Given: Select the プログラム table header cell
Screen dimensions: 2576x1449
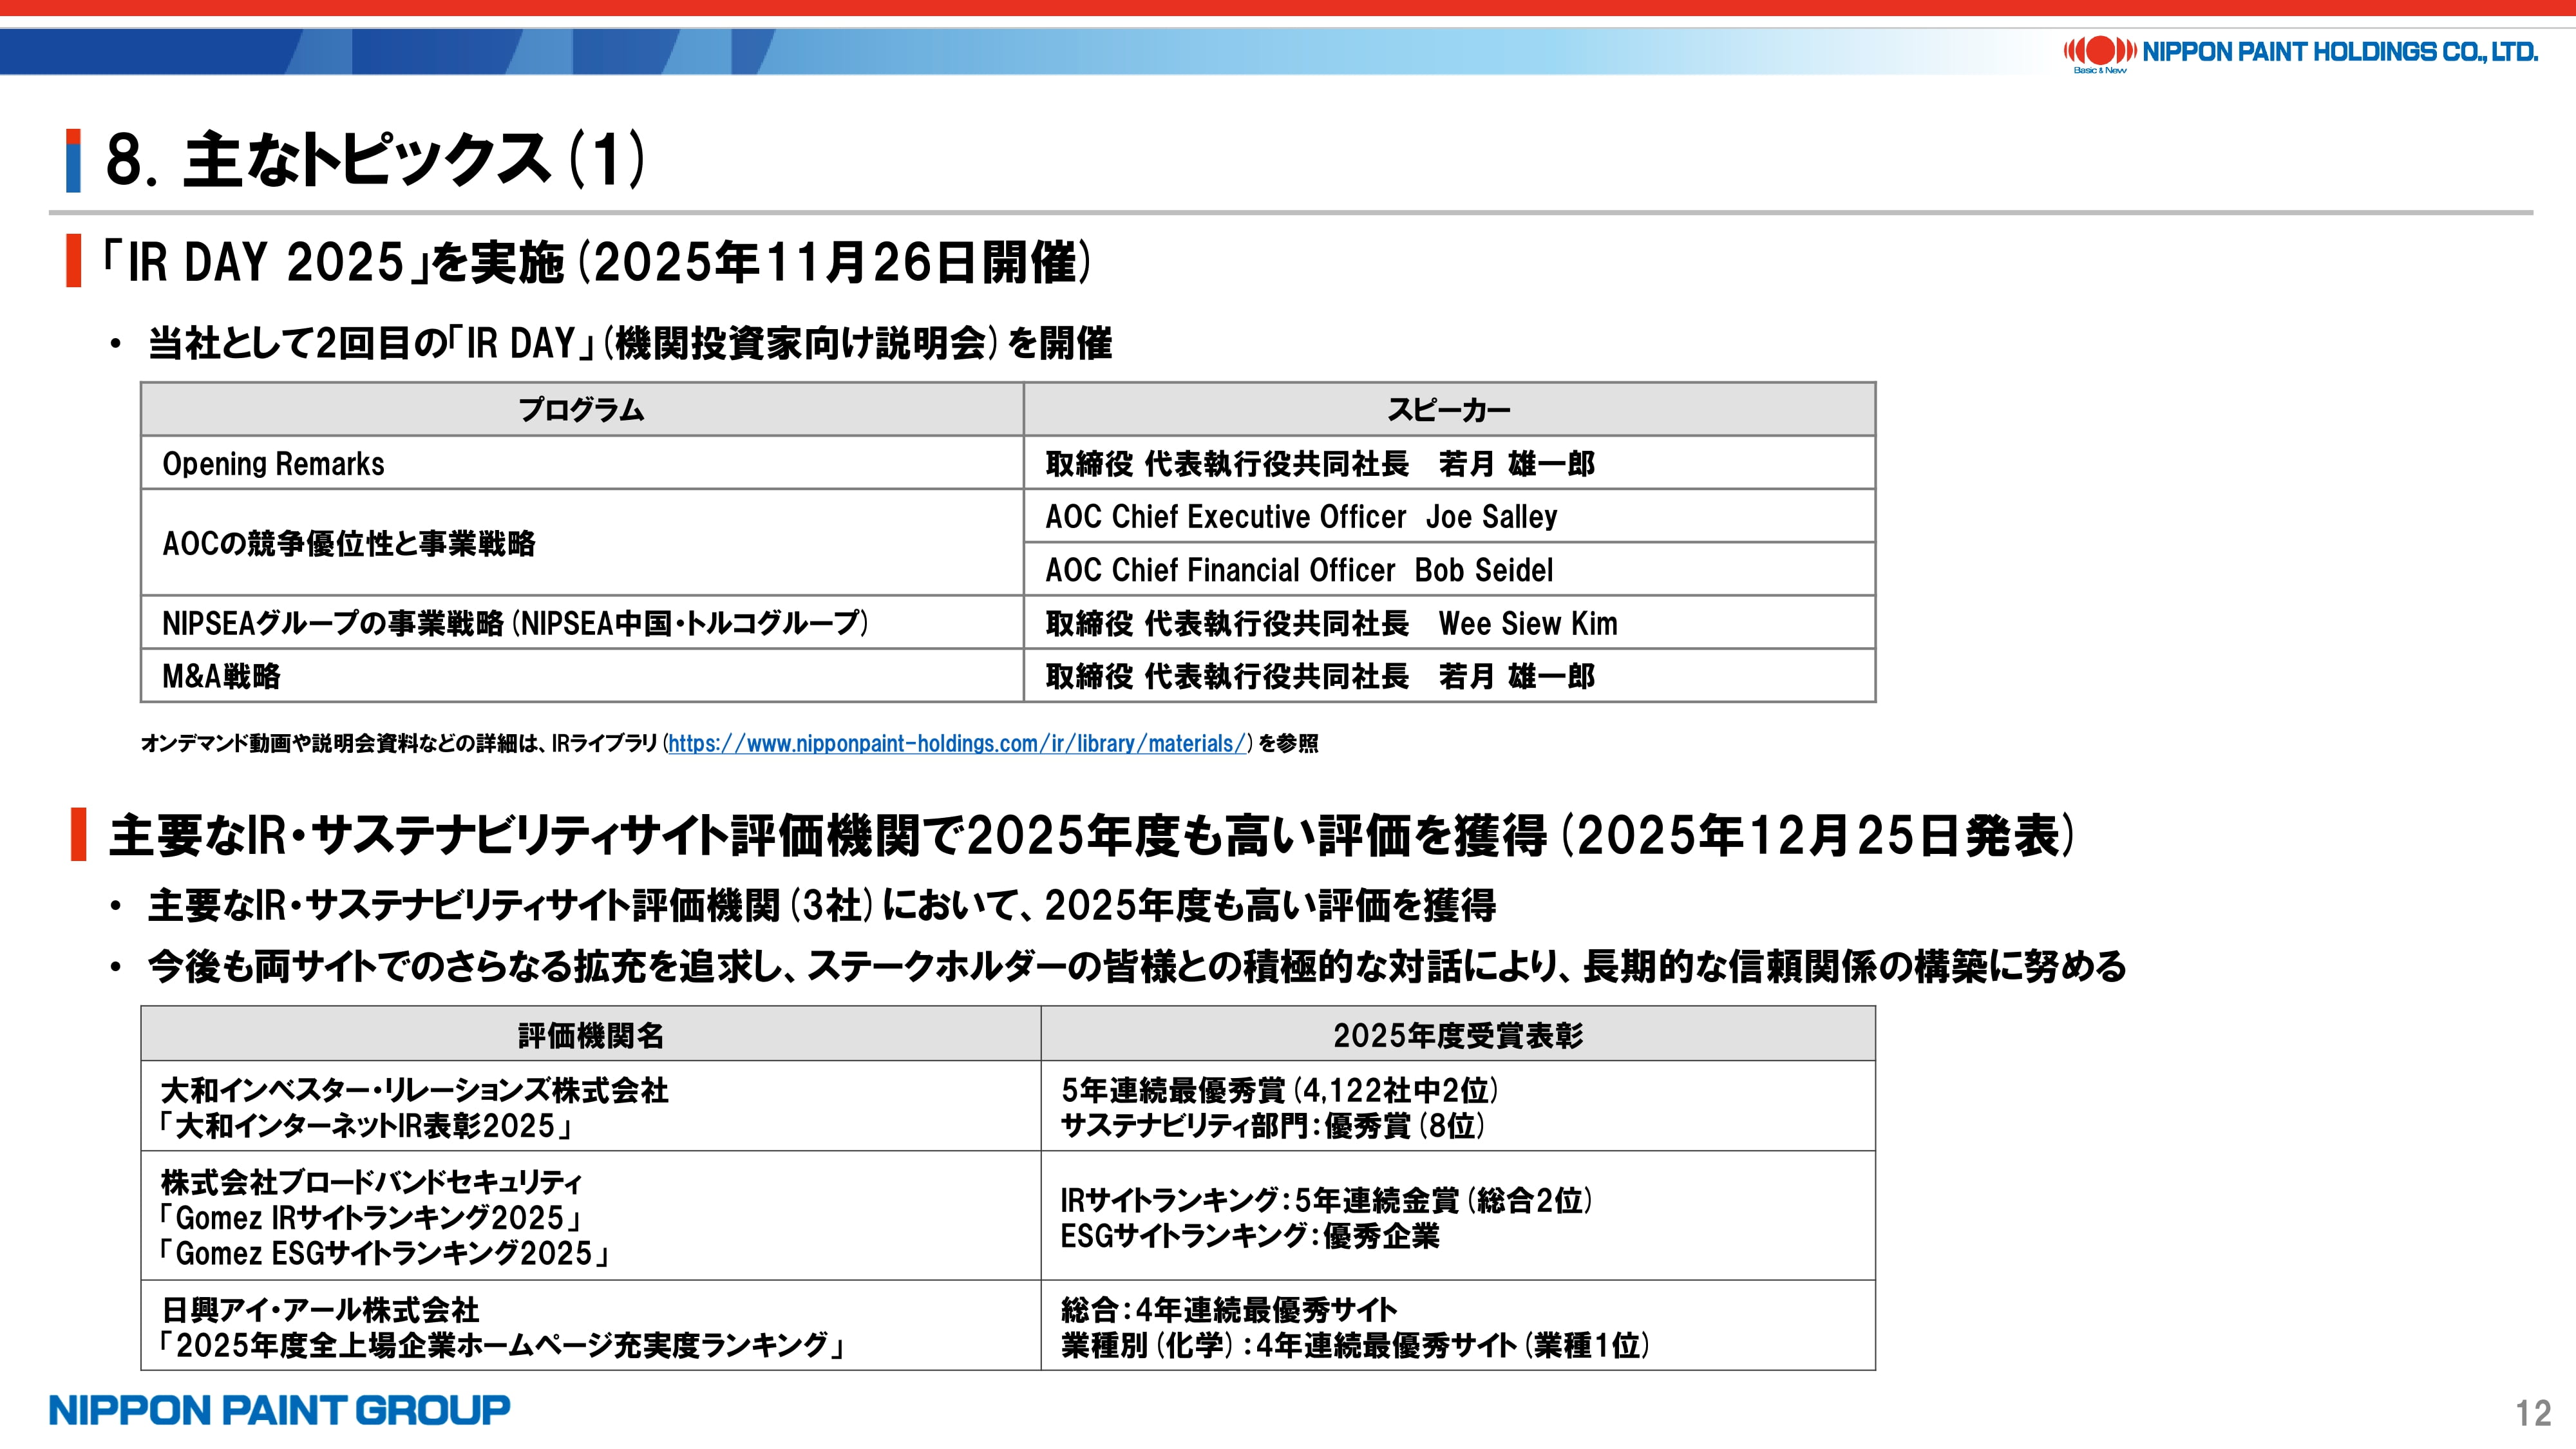Looking at the screenshot, I should 581,409.
